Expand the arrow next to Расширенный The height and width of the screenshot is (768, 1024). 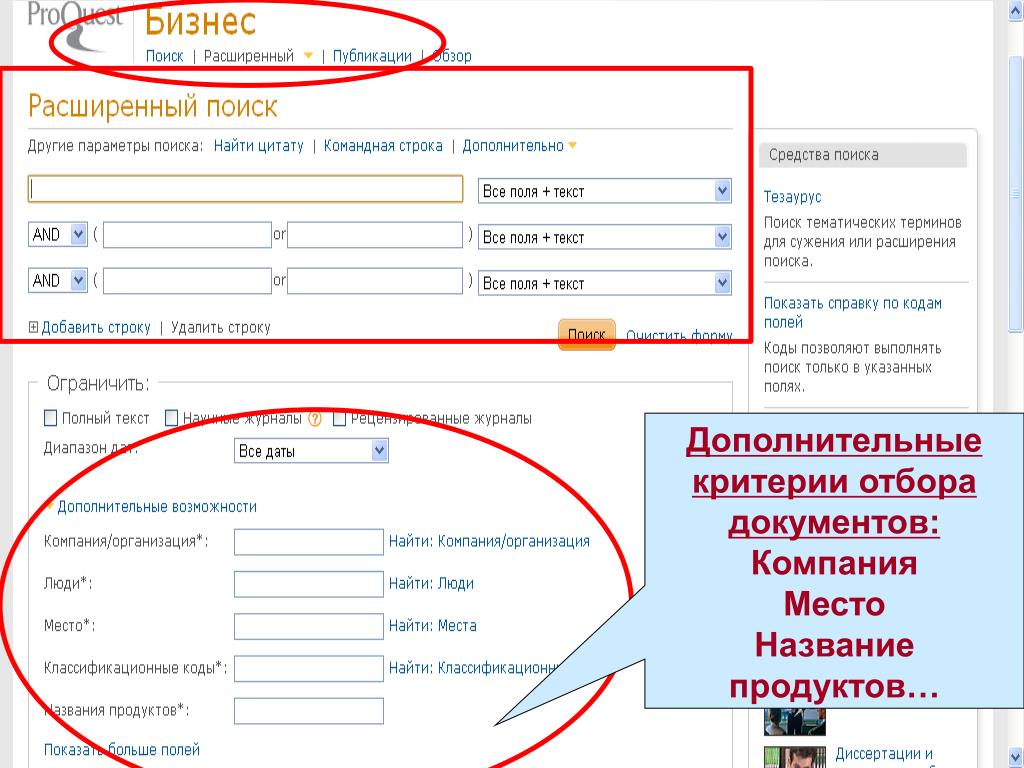point(308,56)
